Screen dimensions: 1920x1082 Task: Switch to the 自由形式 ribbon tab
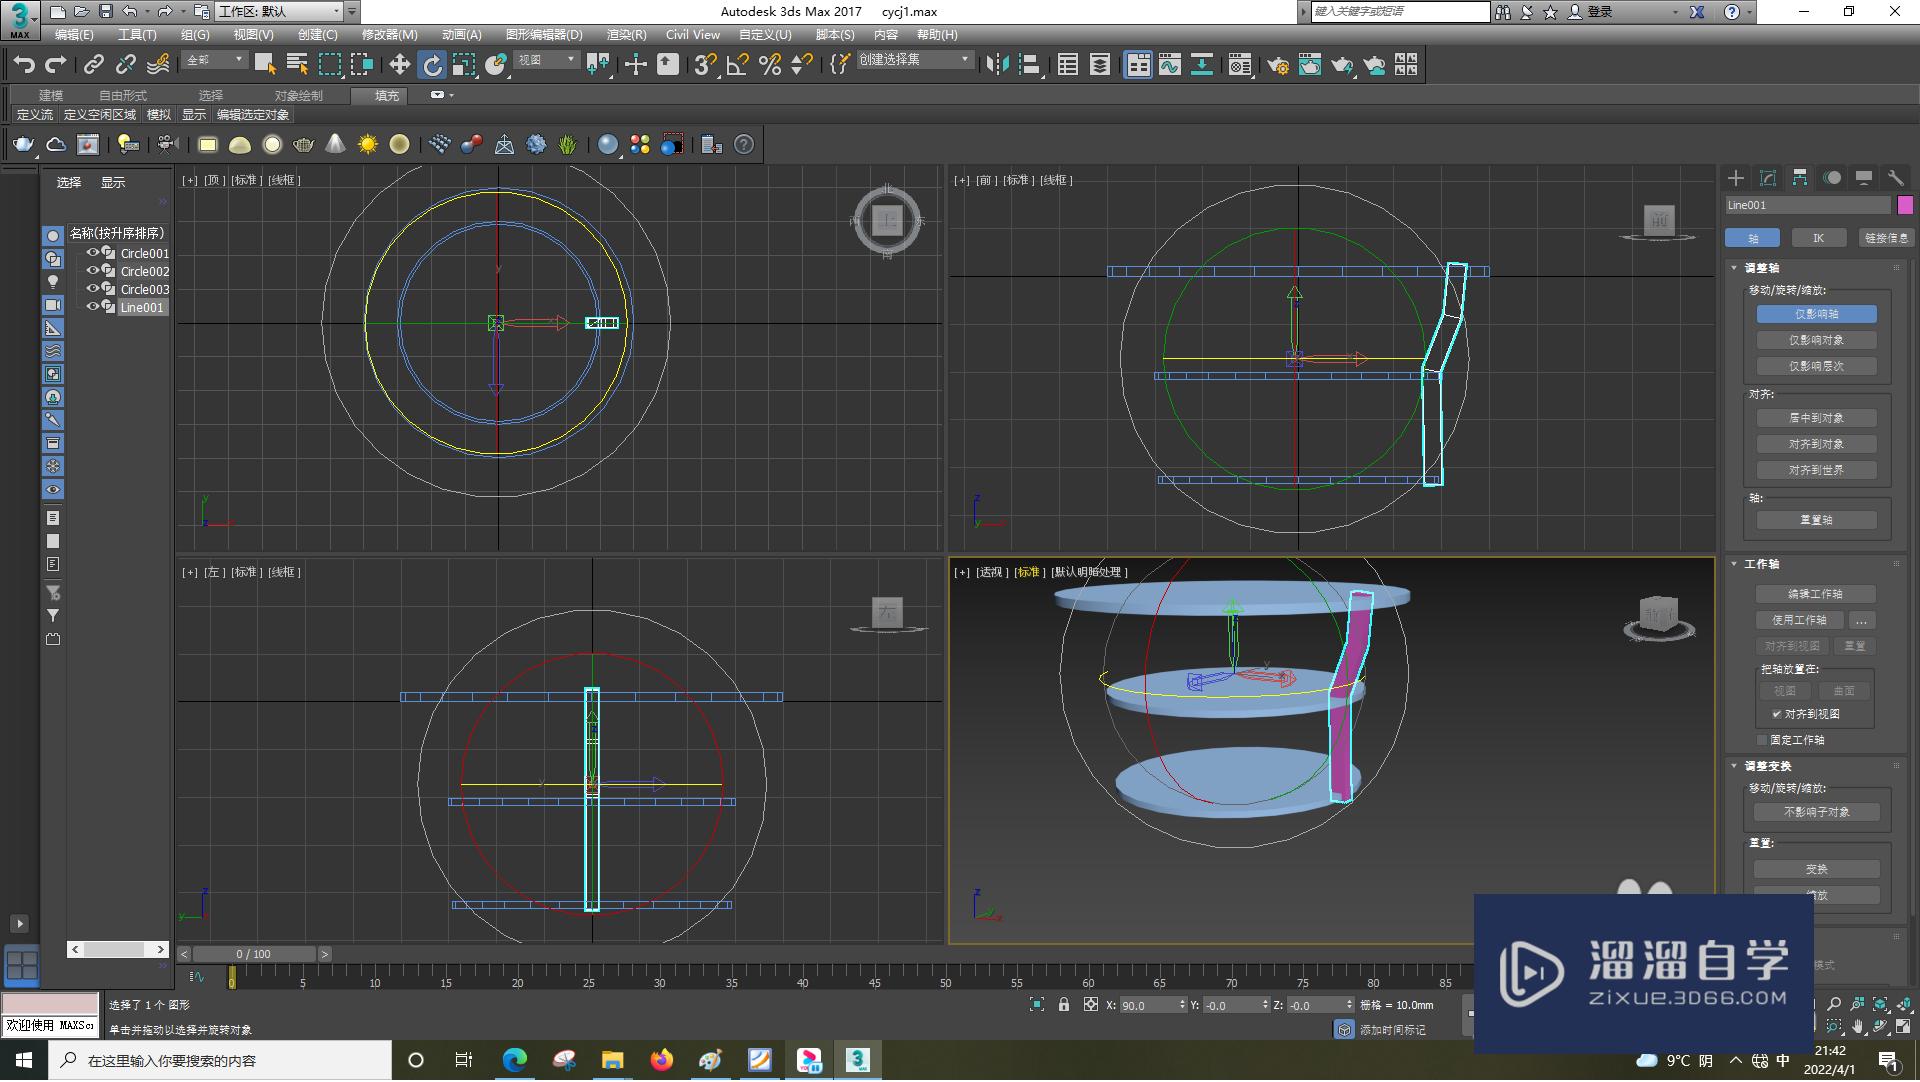pyautogui.click(x=123, y=96)
